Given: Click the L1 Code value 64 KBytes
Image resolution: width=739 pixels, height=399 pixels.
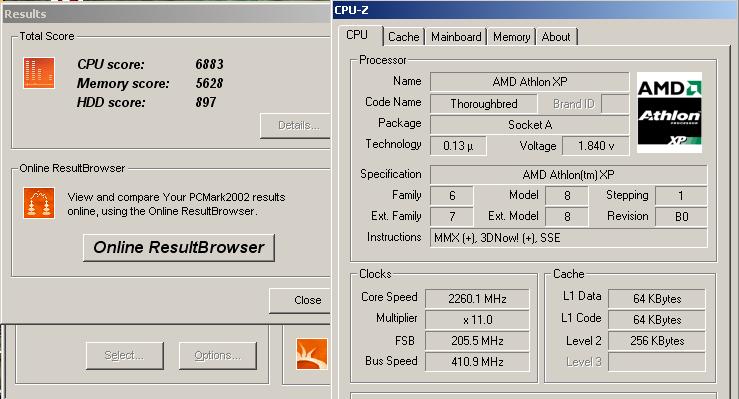Looking at the screenshot, I should click(657, 320).
